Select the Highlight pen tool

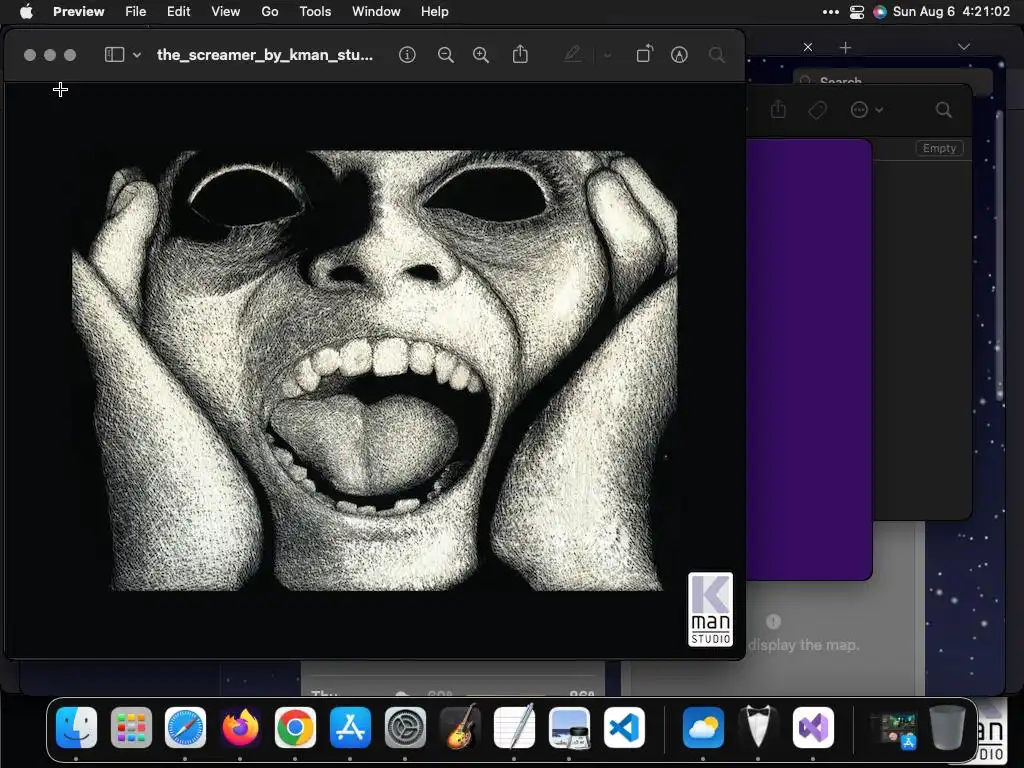573,54
